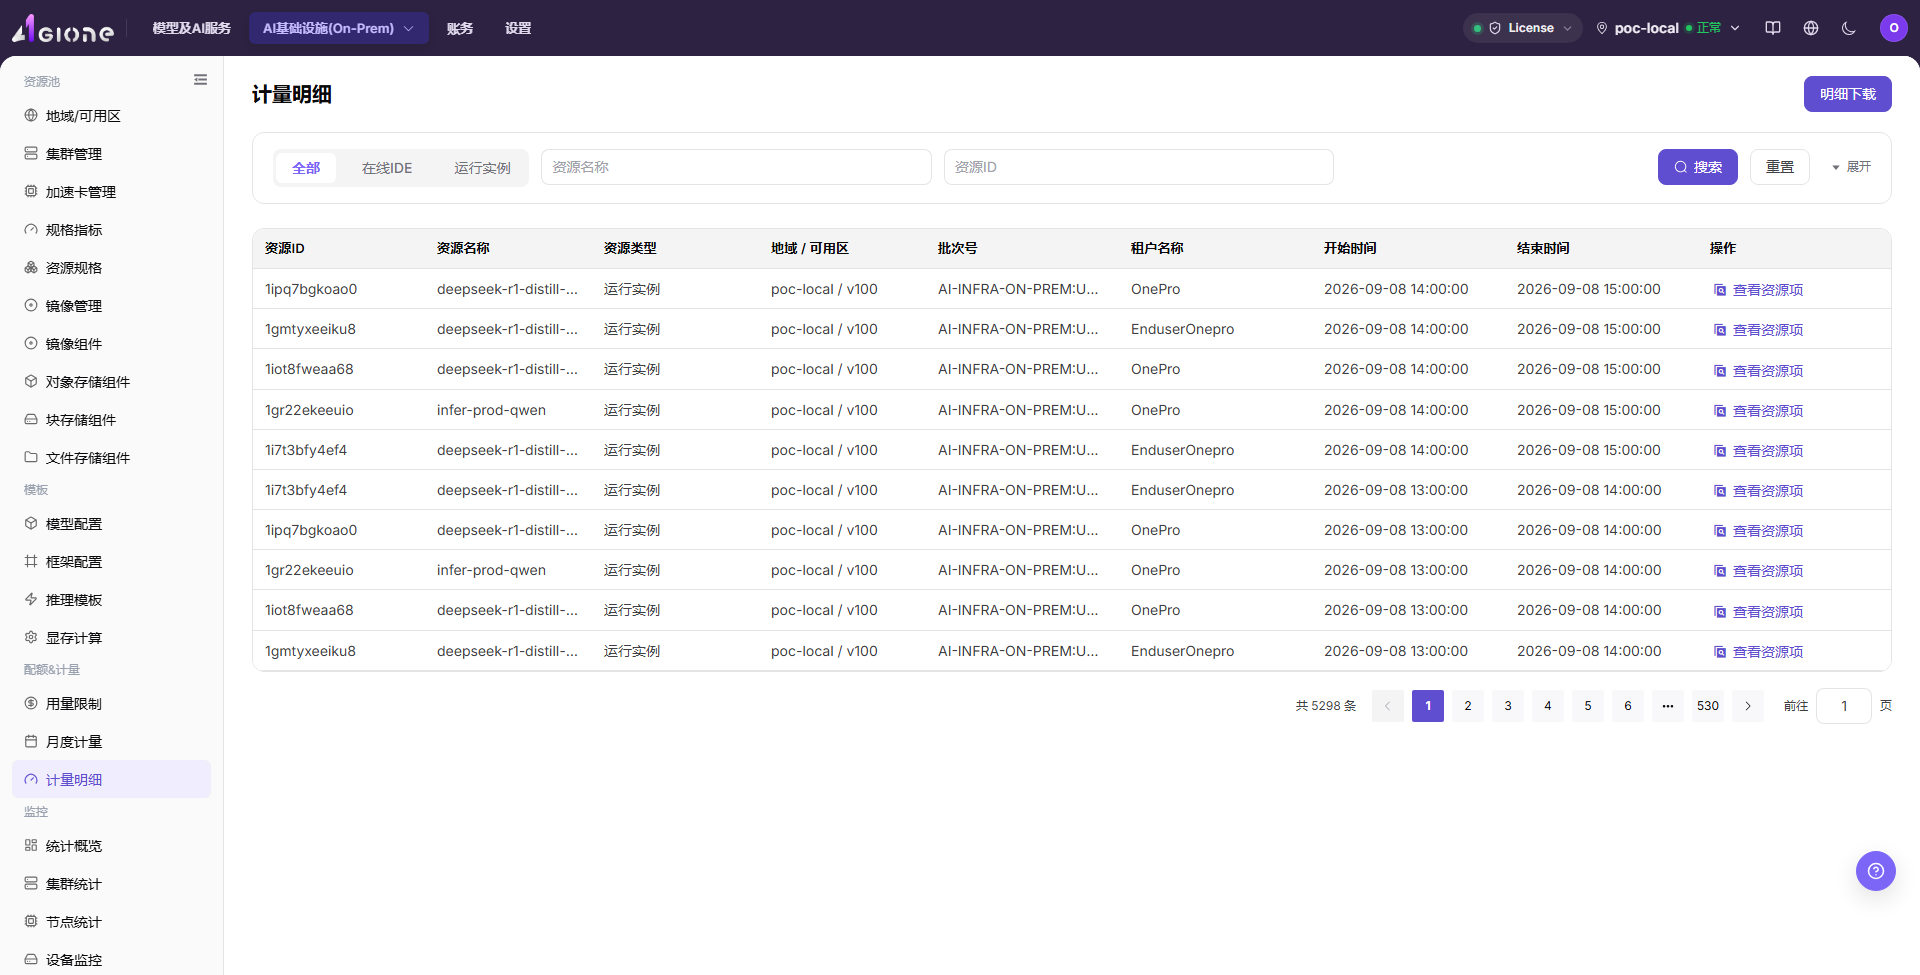
Task: Open 加速卡管理 in the sidebar
Action: click(x=111, y=192)
